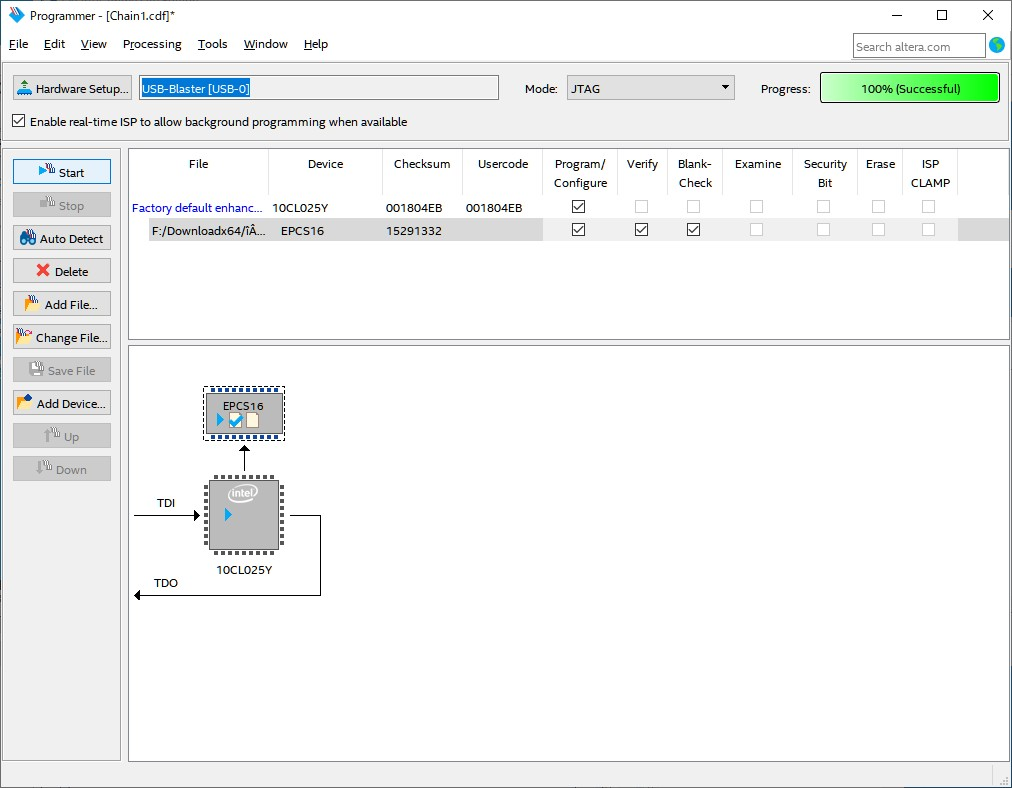
Task: Toggle Enable real-time ISP checkbox
Action: 19,121
